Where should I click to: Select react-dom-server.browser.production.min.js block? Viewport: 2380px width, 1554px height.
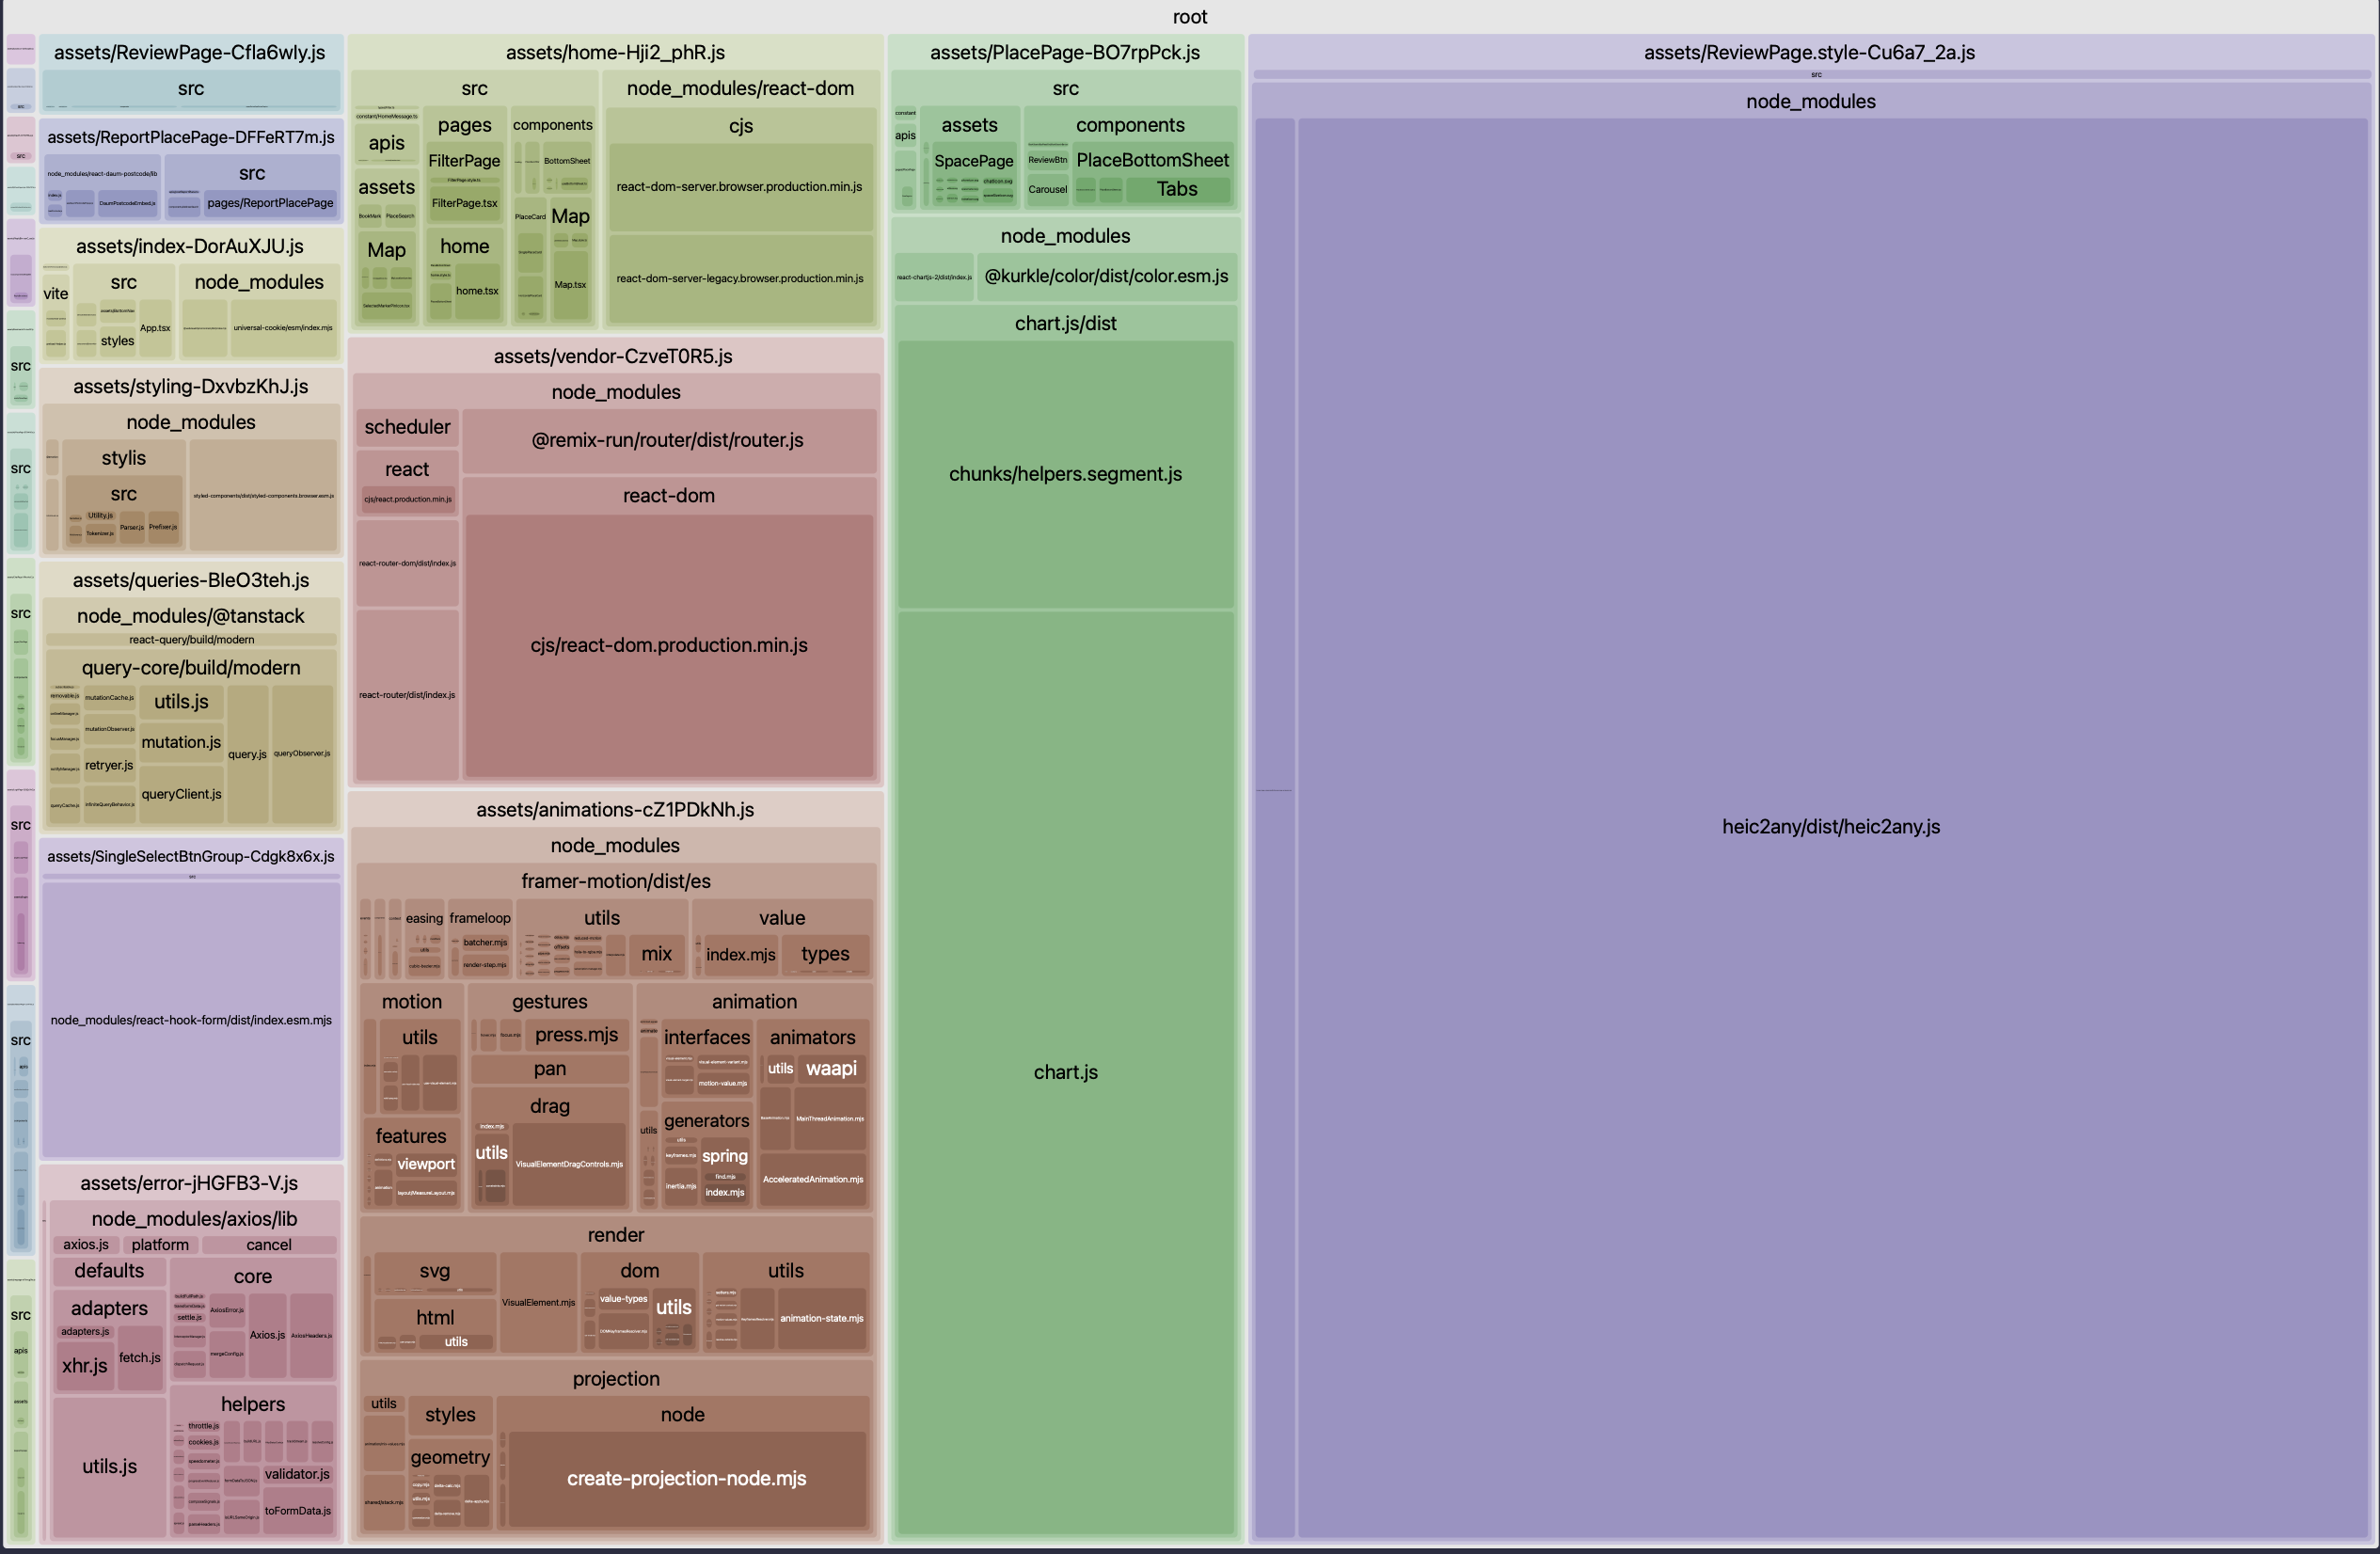pyautogui.click(x=739, y=187)
